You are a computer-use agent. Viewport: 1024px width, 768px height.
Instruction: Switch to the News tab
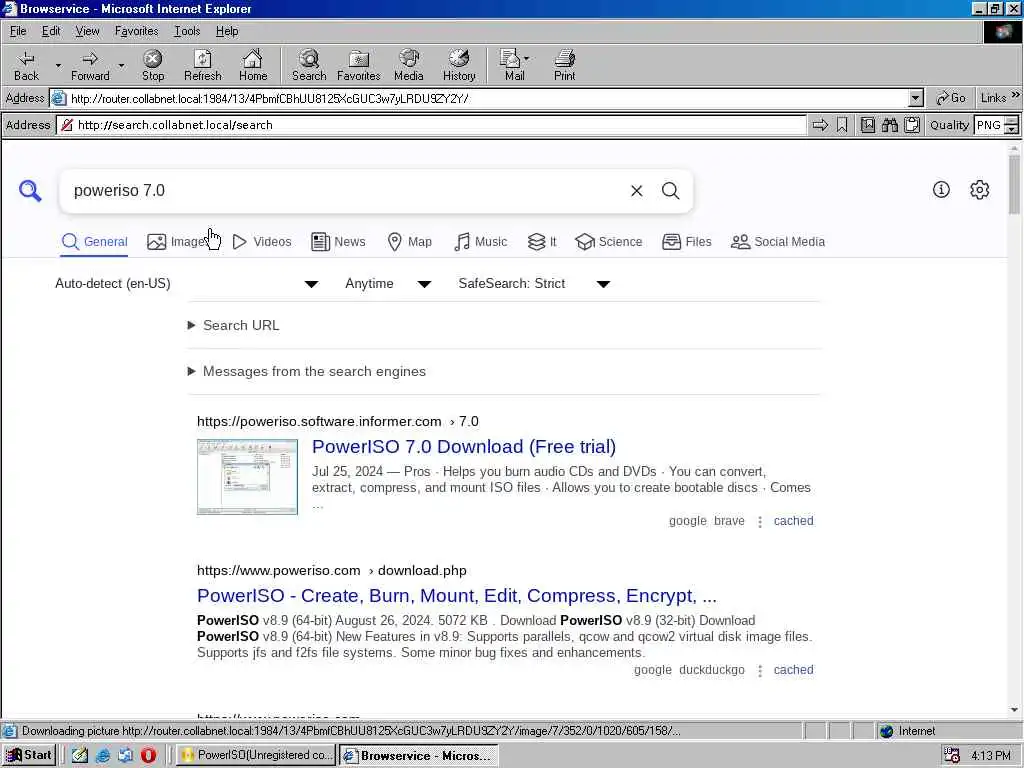(338, 242)
